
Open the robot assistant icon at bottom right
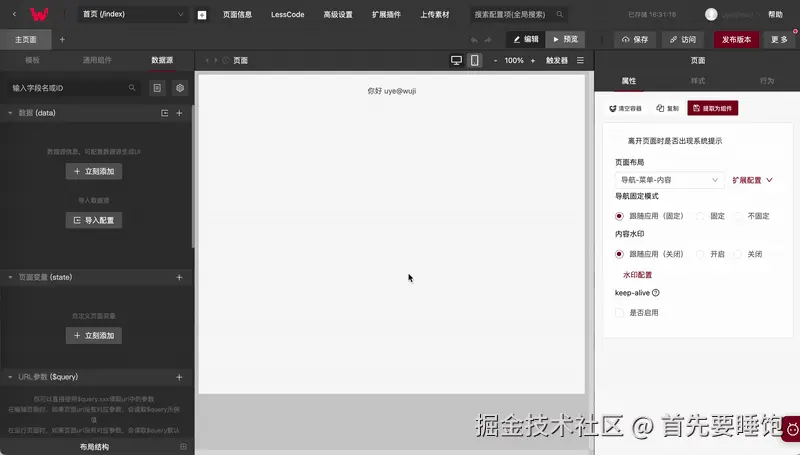coord(792,429)
